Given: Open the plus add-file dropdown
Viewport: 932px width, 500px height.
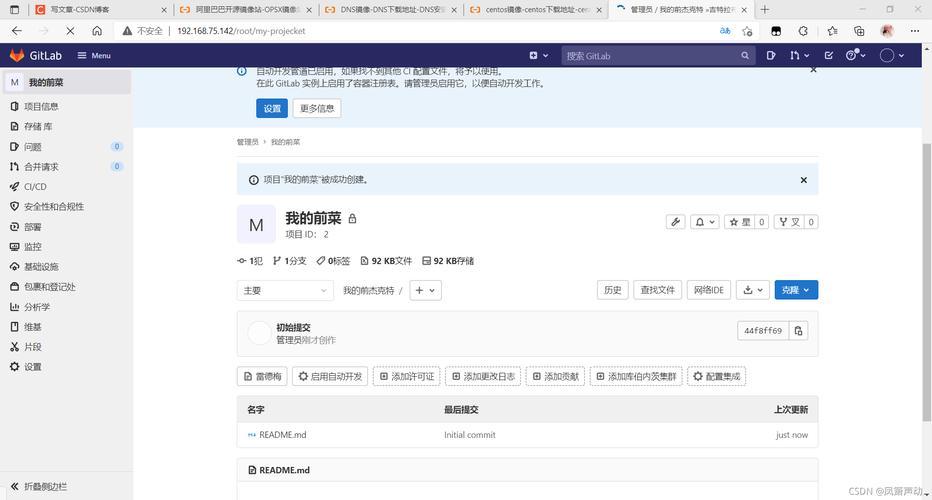Looking at the screenshot, I should click(425, 290).
